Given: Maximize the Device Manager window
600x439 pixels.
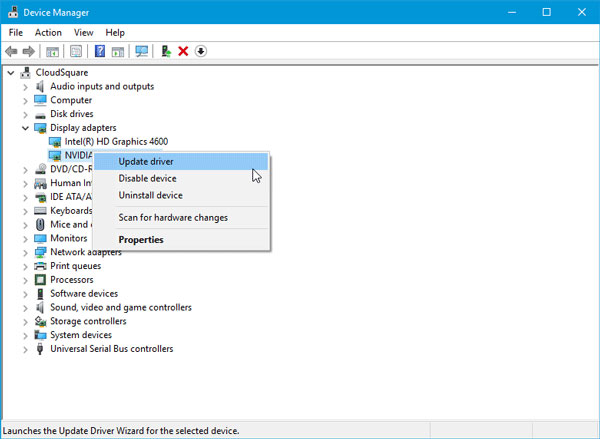Looking at the screenshot, I should click(546, 12).
